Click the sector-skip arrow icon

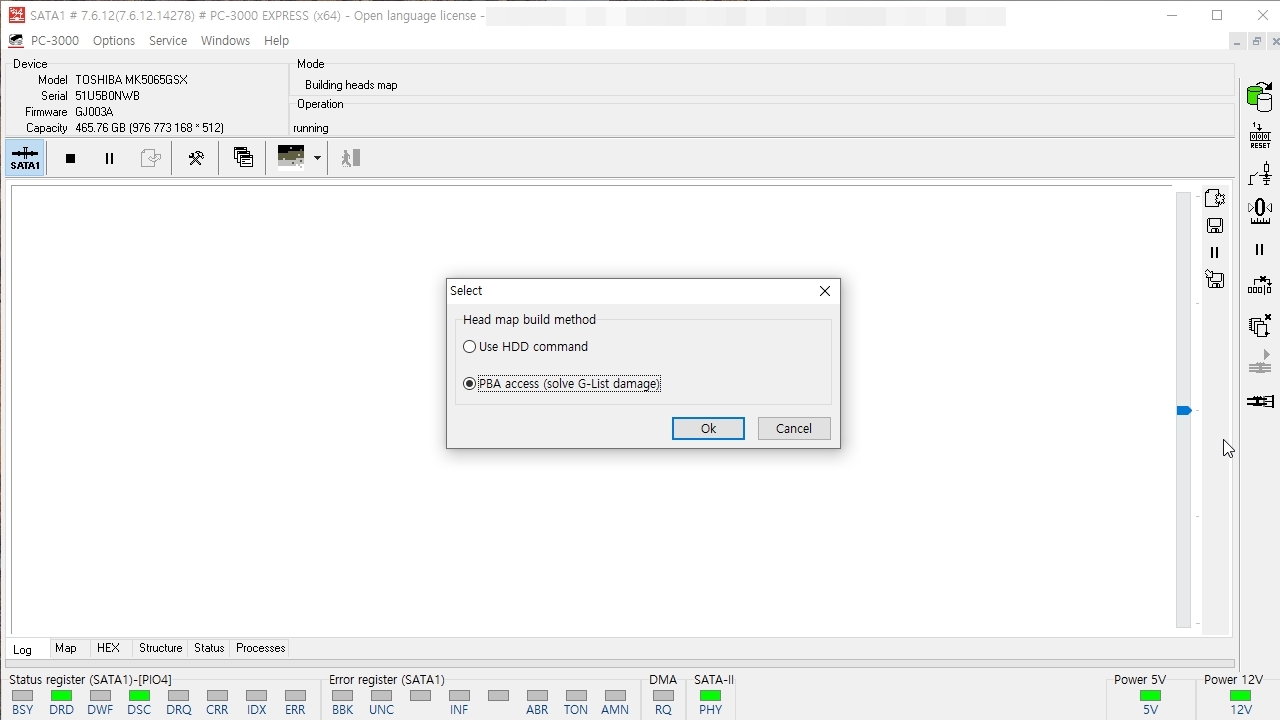point(1260,287)
